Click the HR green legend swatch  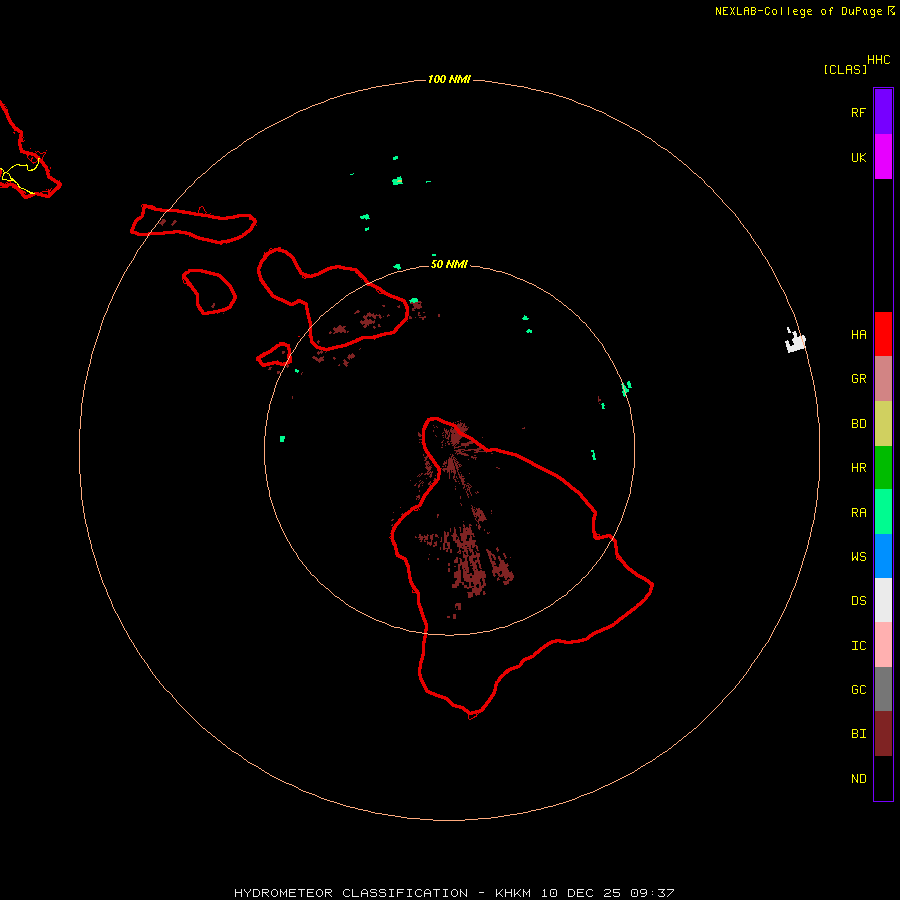coord(883,468)
